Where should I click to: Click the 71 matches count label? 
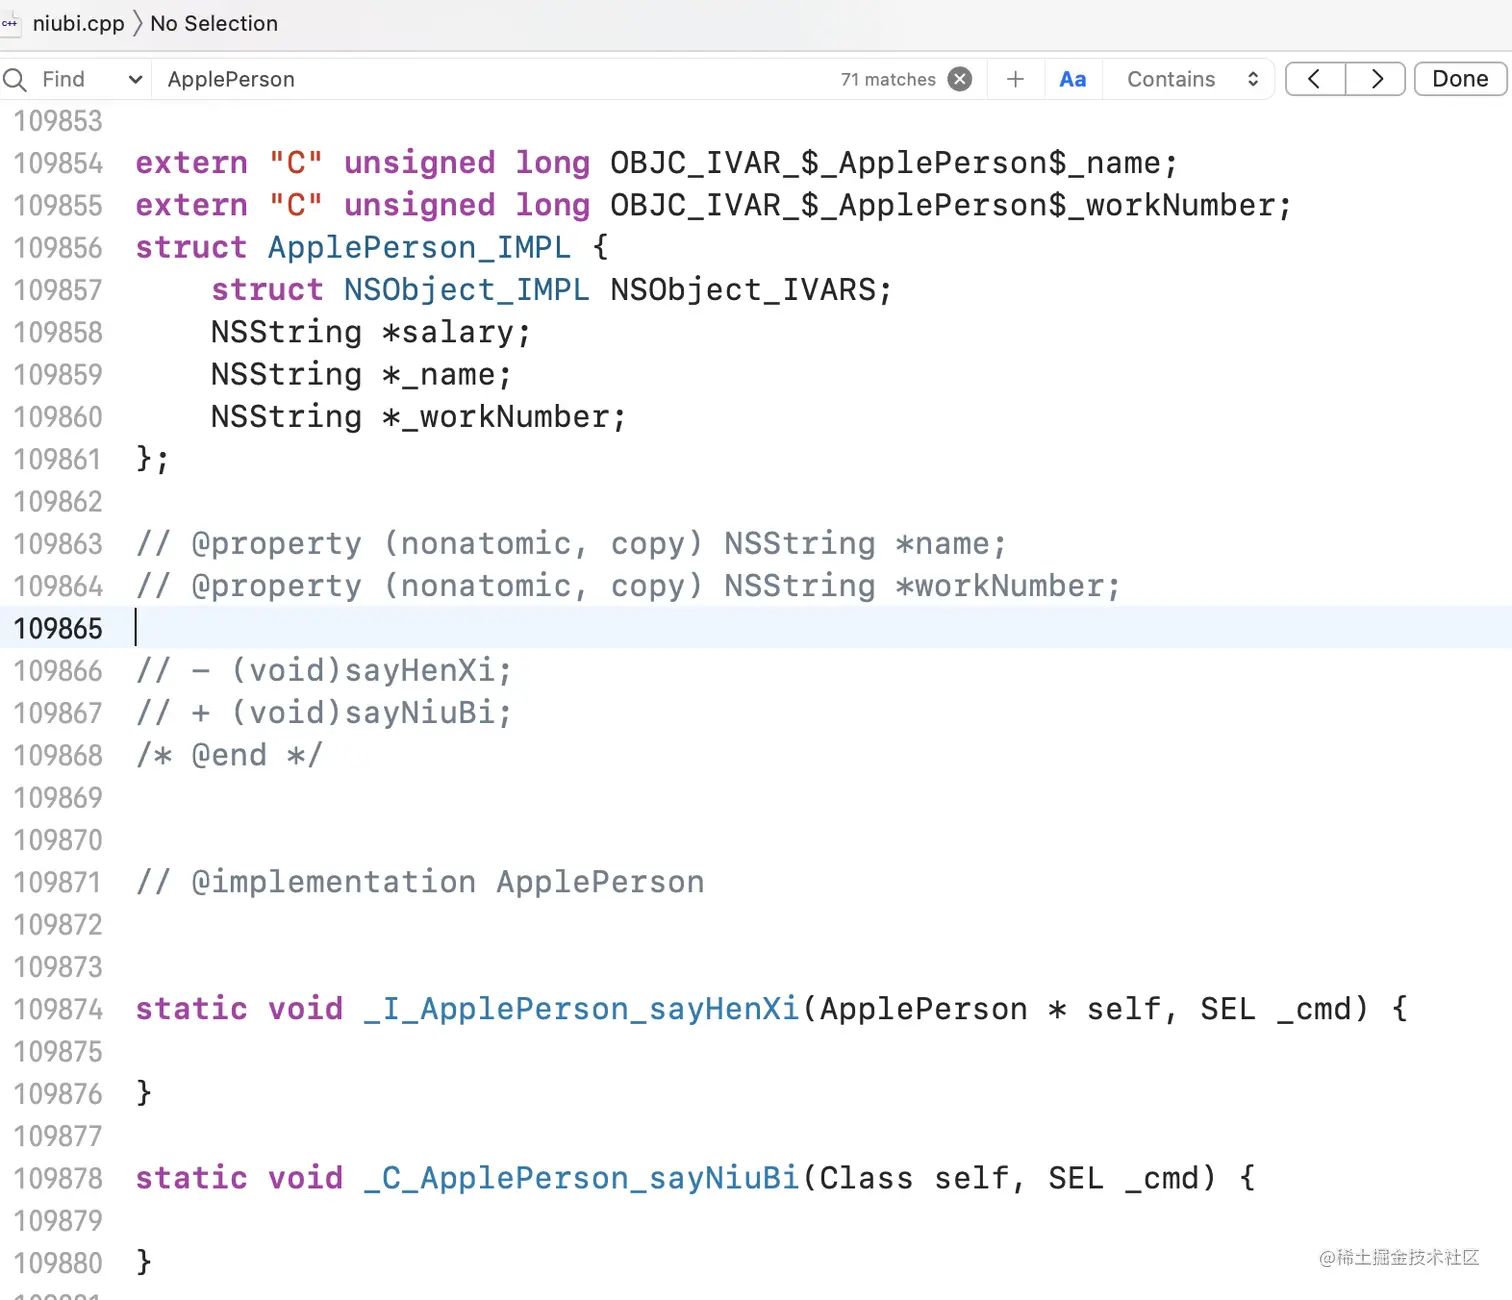888,79
